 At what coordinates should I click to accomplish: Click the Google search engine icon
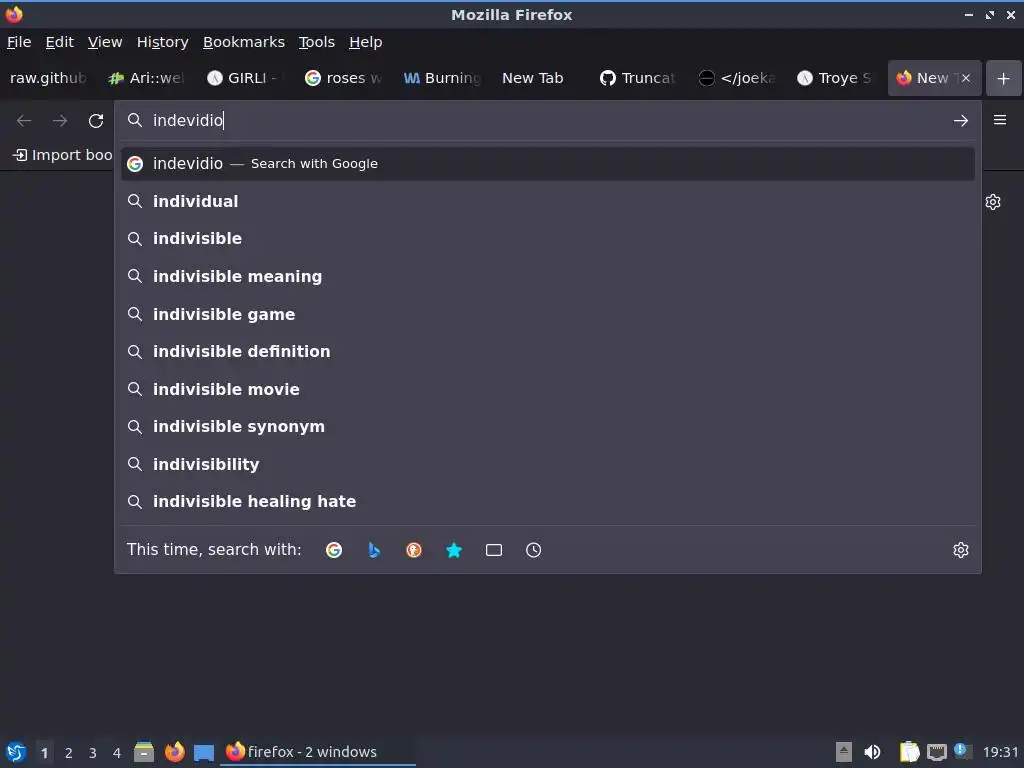point(334,550)
